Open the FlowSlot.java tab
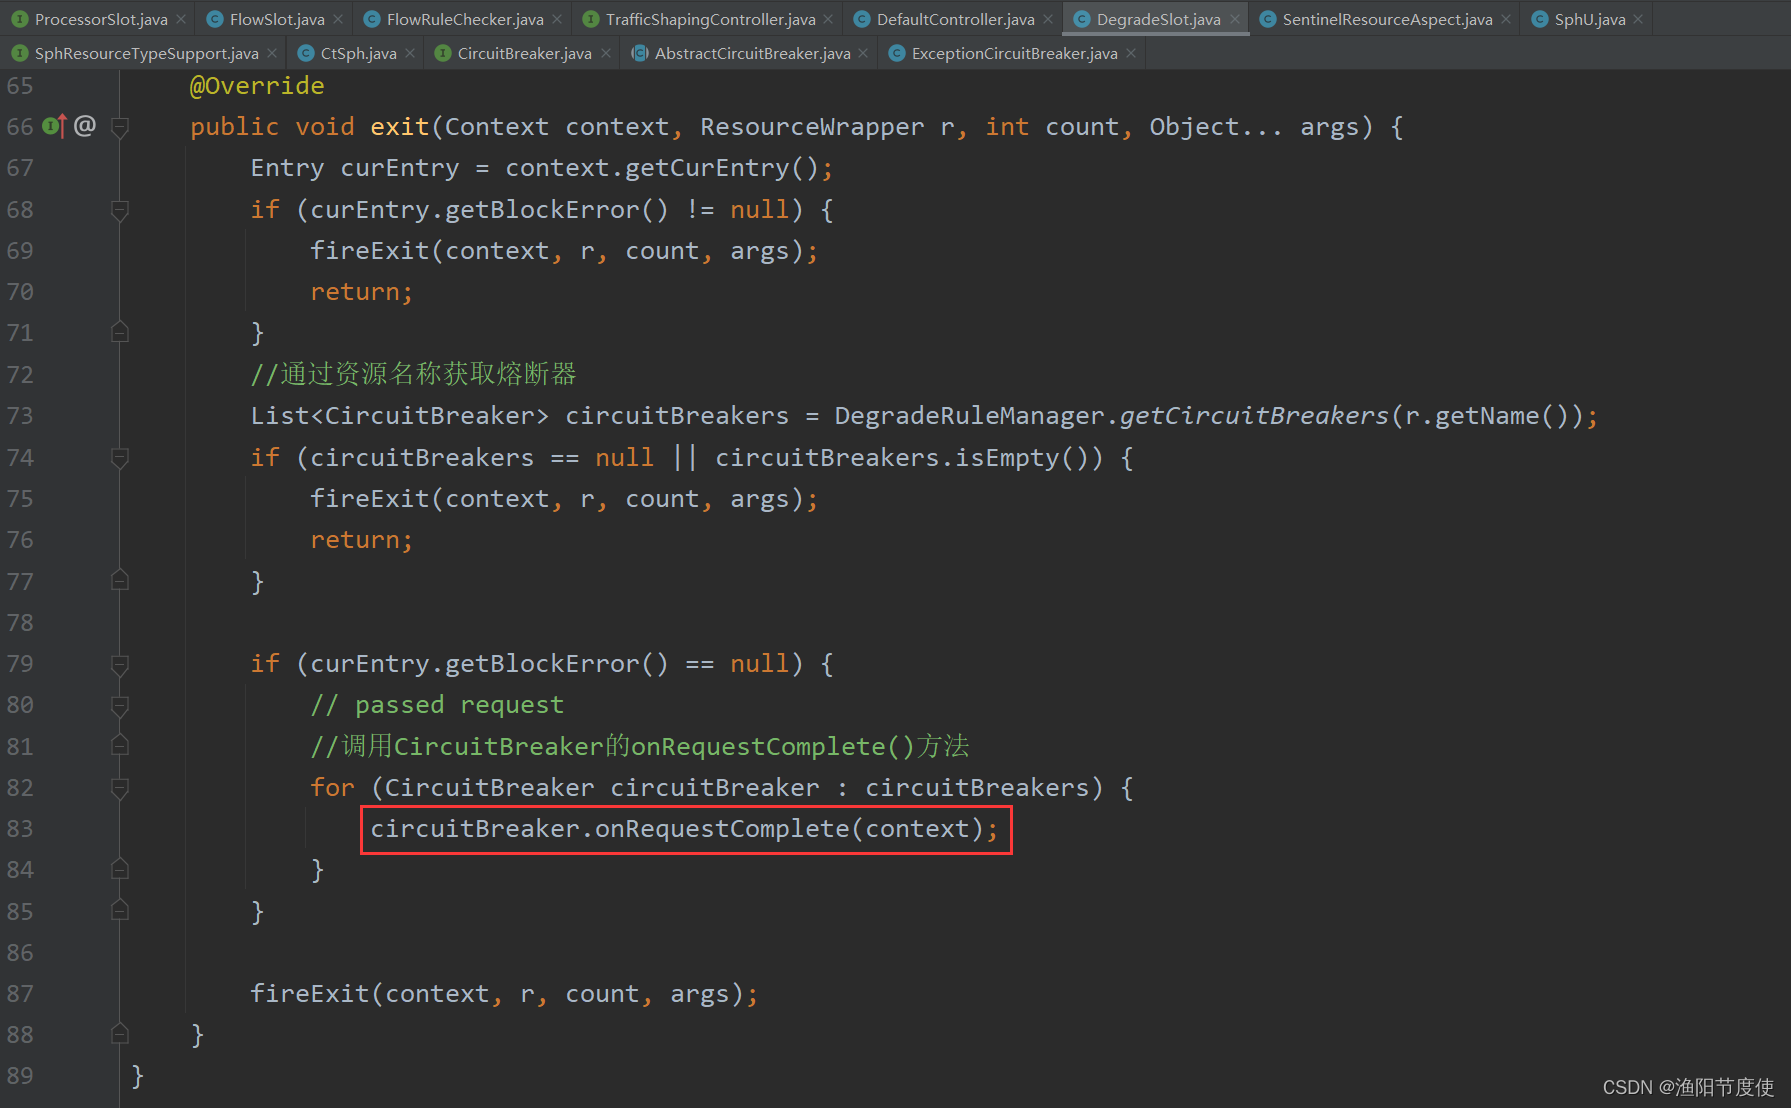The width and height of the screenshot is (1791, 1108). point(277,19)
